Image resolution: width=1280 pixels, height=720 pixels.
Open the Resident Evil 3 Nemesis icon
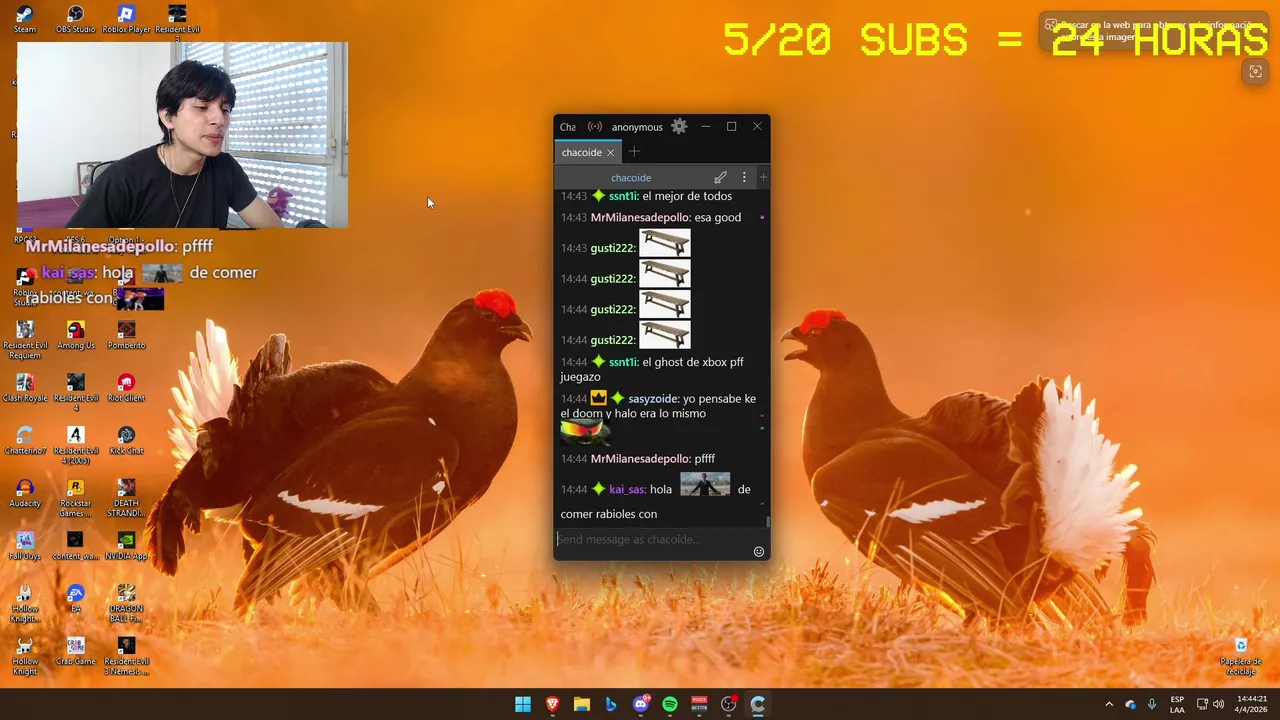[x=126, y=656]
